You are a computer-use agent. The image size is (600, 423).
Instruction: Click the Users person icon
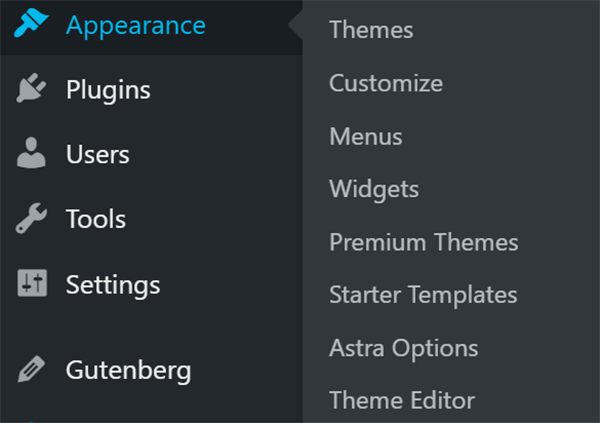coord(31,153)
